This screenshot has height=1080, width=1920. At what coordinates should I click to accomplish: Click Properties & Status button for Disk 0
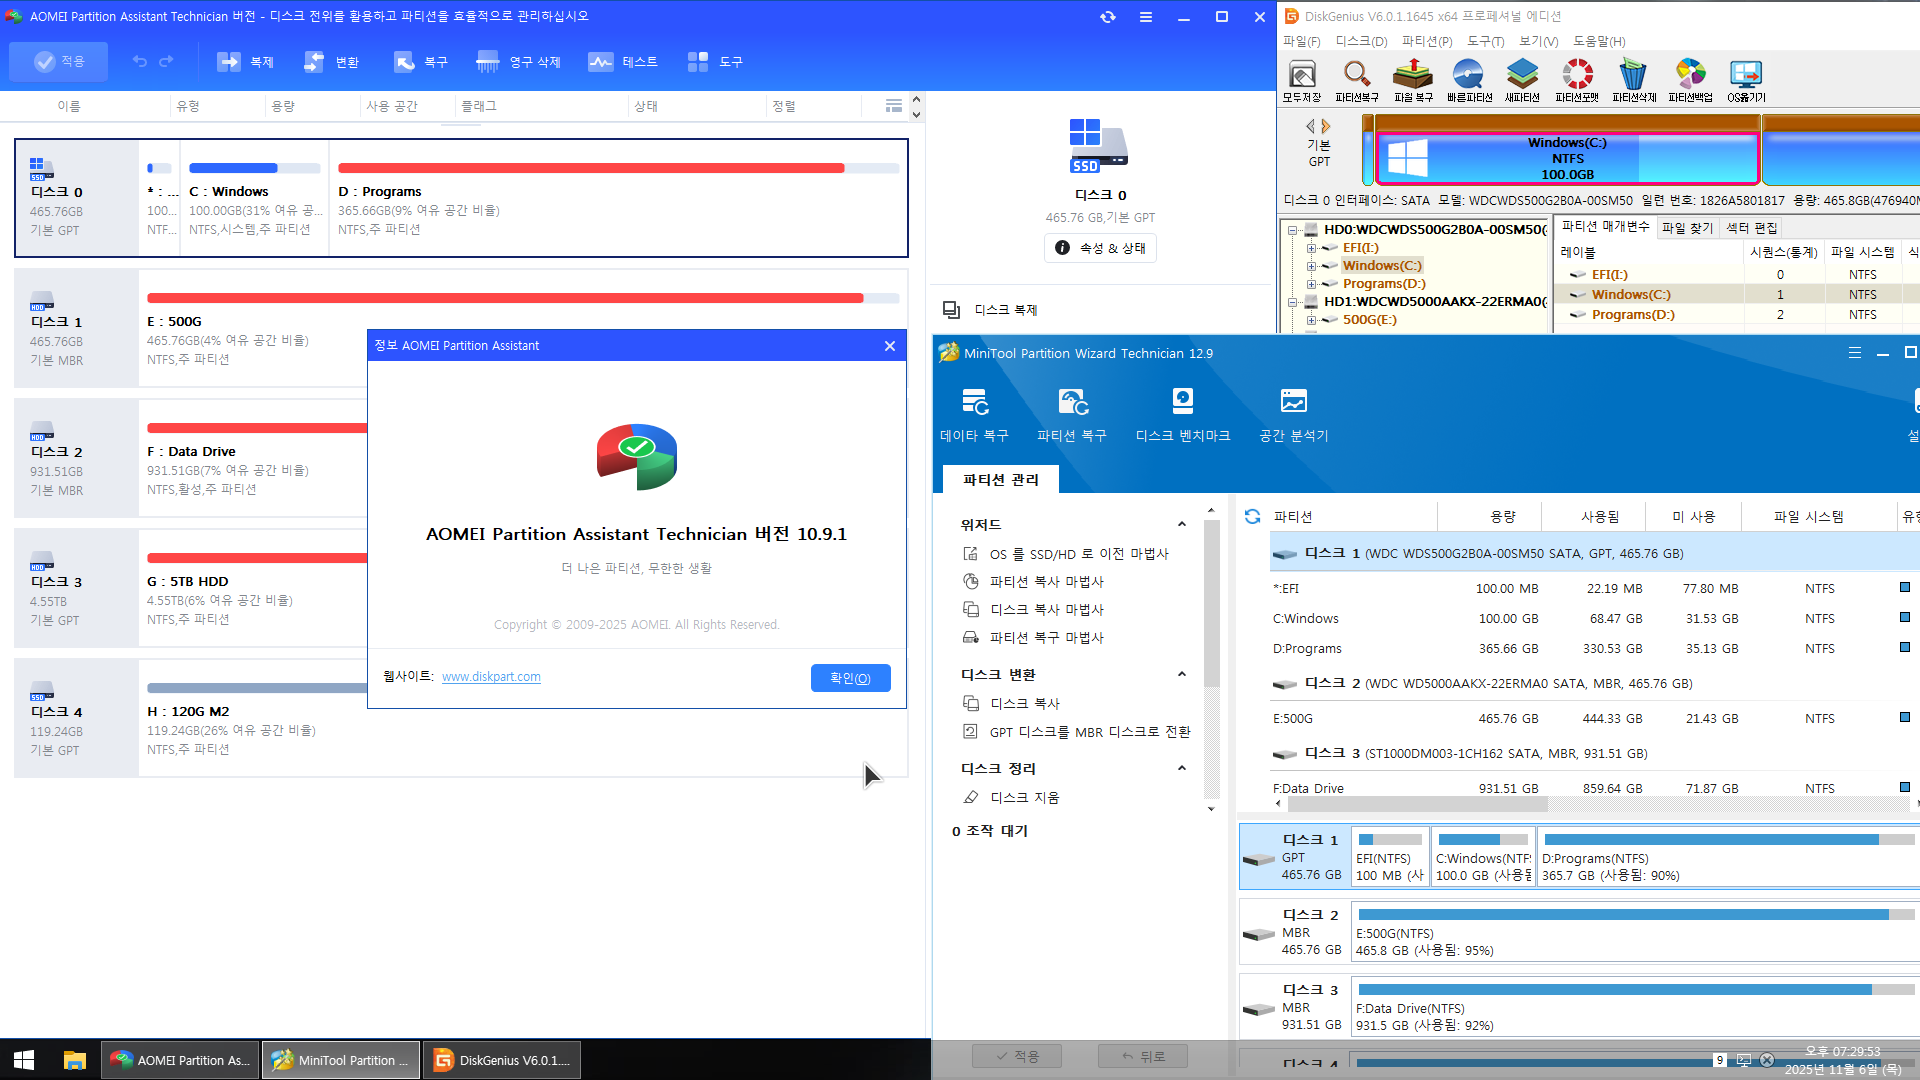1100,248
